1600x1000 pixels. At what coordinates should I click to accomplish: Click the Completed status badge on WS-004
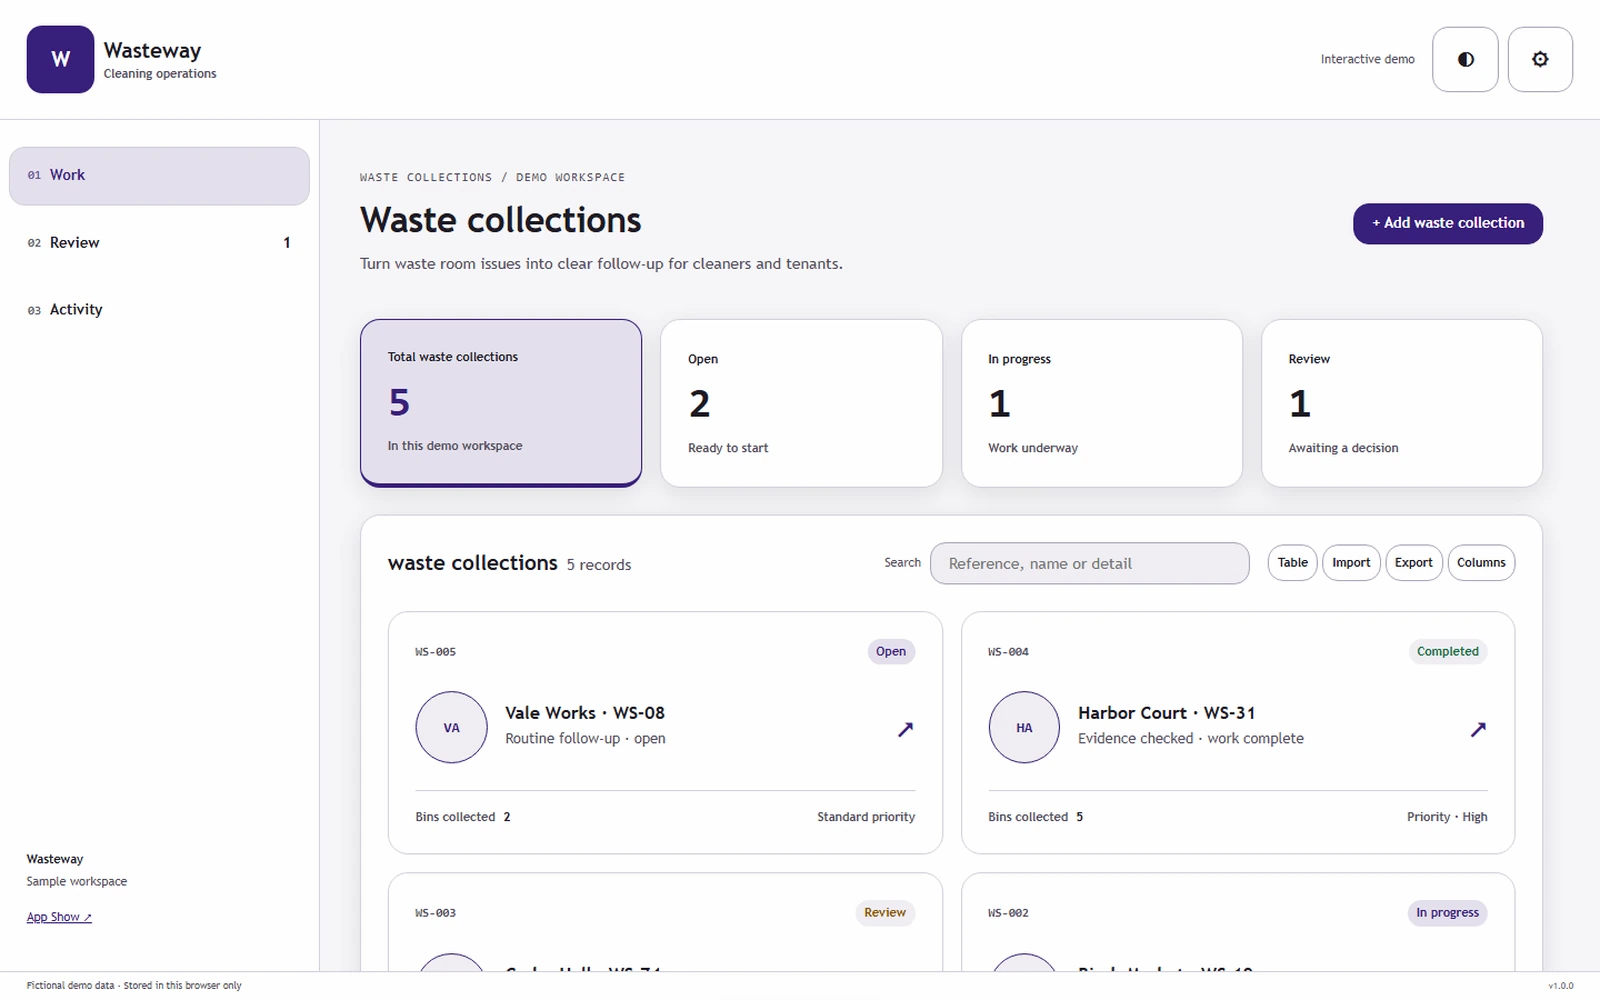[1447, 651]
